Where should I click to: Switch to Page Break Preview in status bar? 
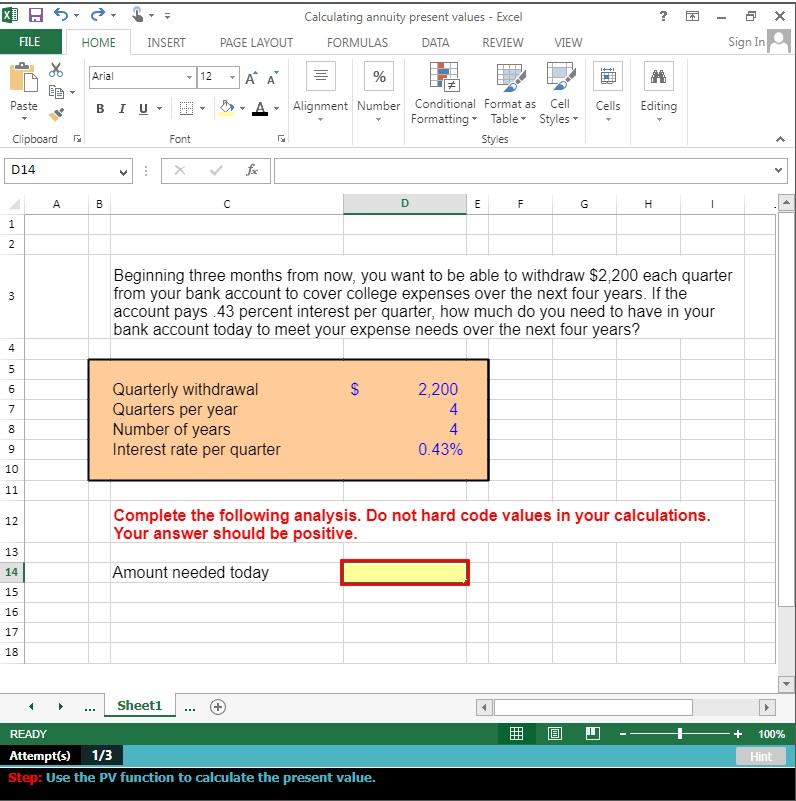(x=593, y=734)
